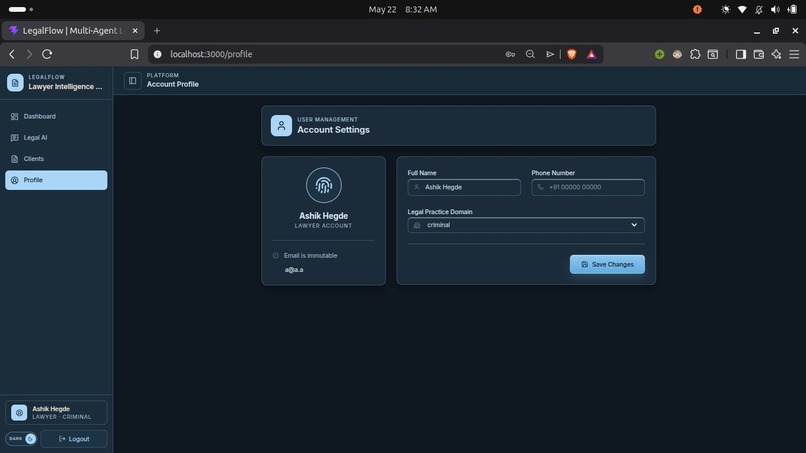Reload the page
The image size is (806, 453).
tap(47, 54)
